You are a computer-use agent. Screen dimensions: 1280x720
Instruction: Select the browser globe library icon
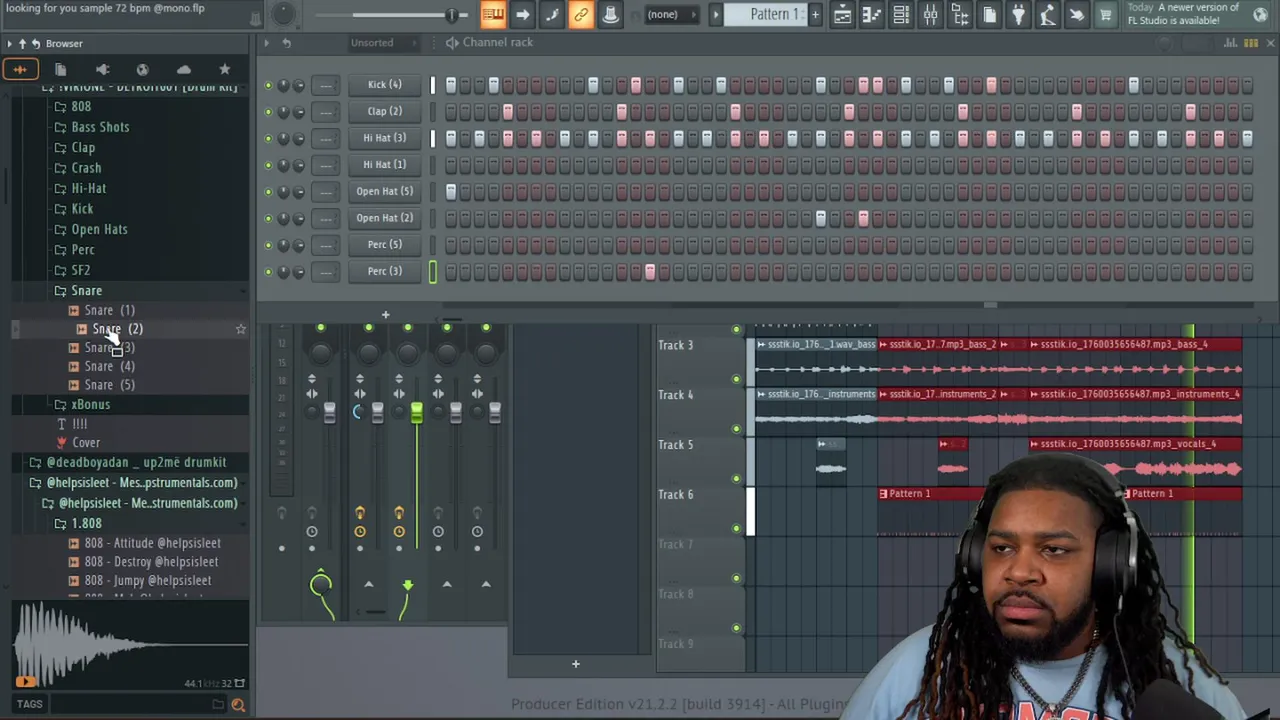143,69
